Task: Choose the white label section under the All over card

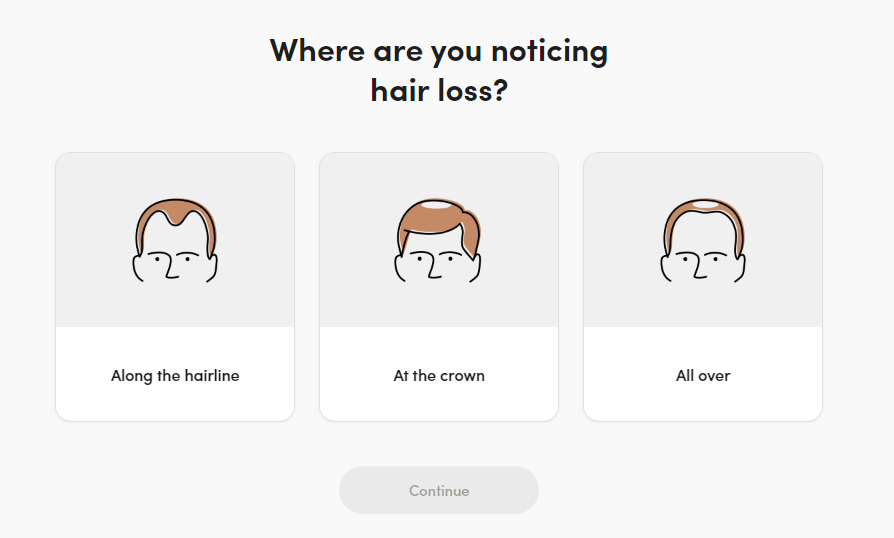Action: coord(703,400)
